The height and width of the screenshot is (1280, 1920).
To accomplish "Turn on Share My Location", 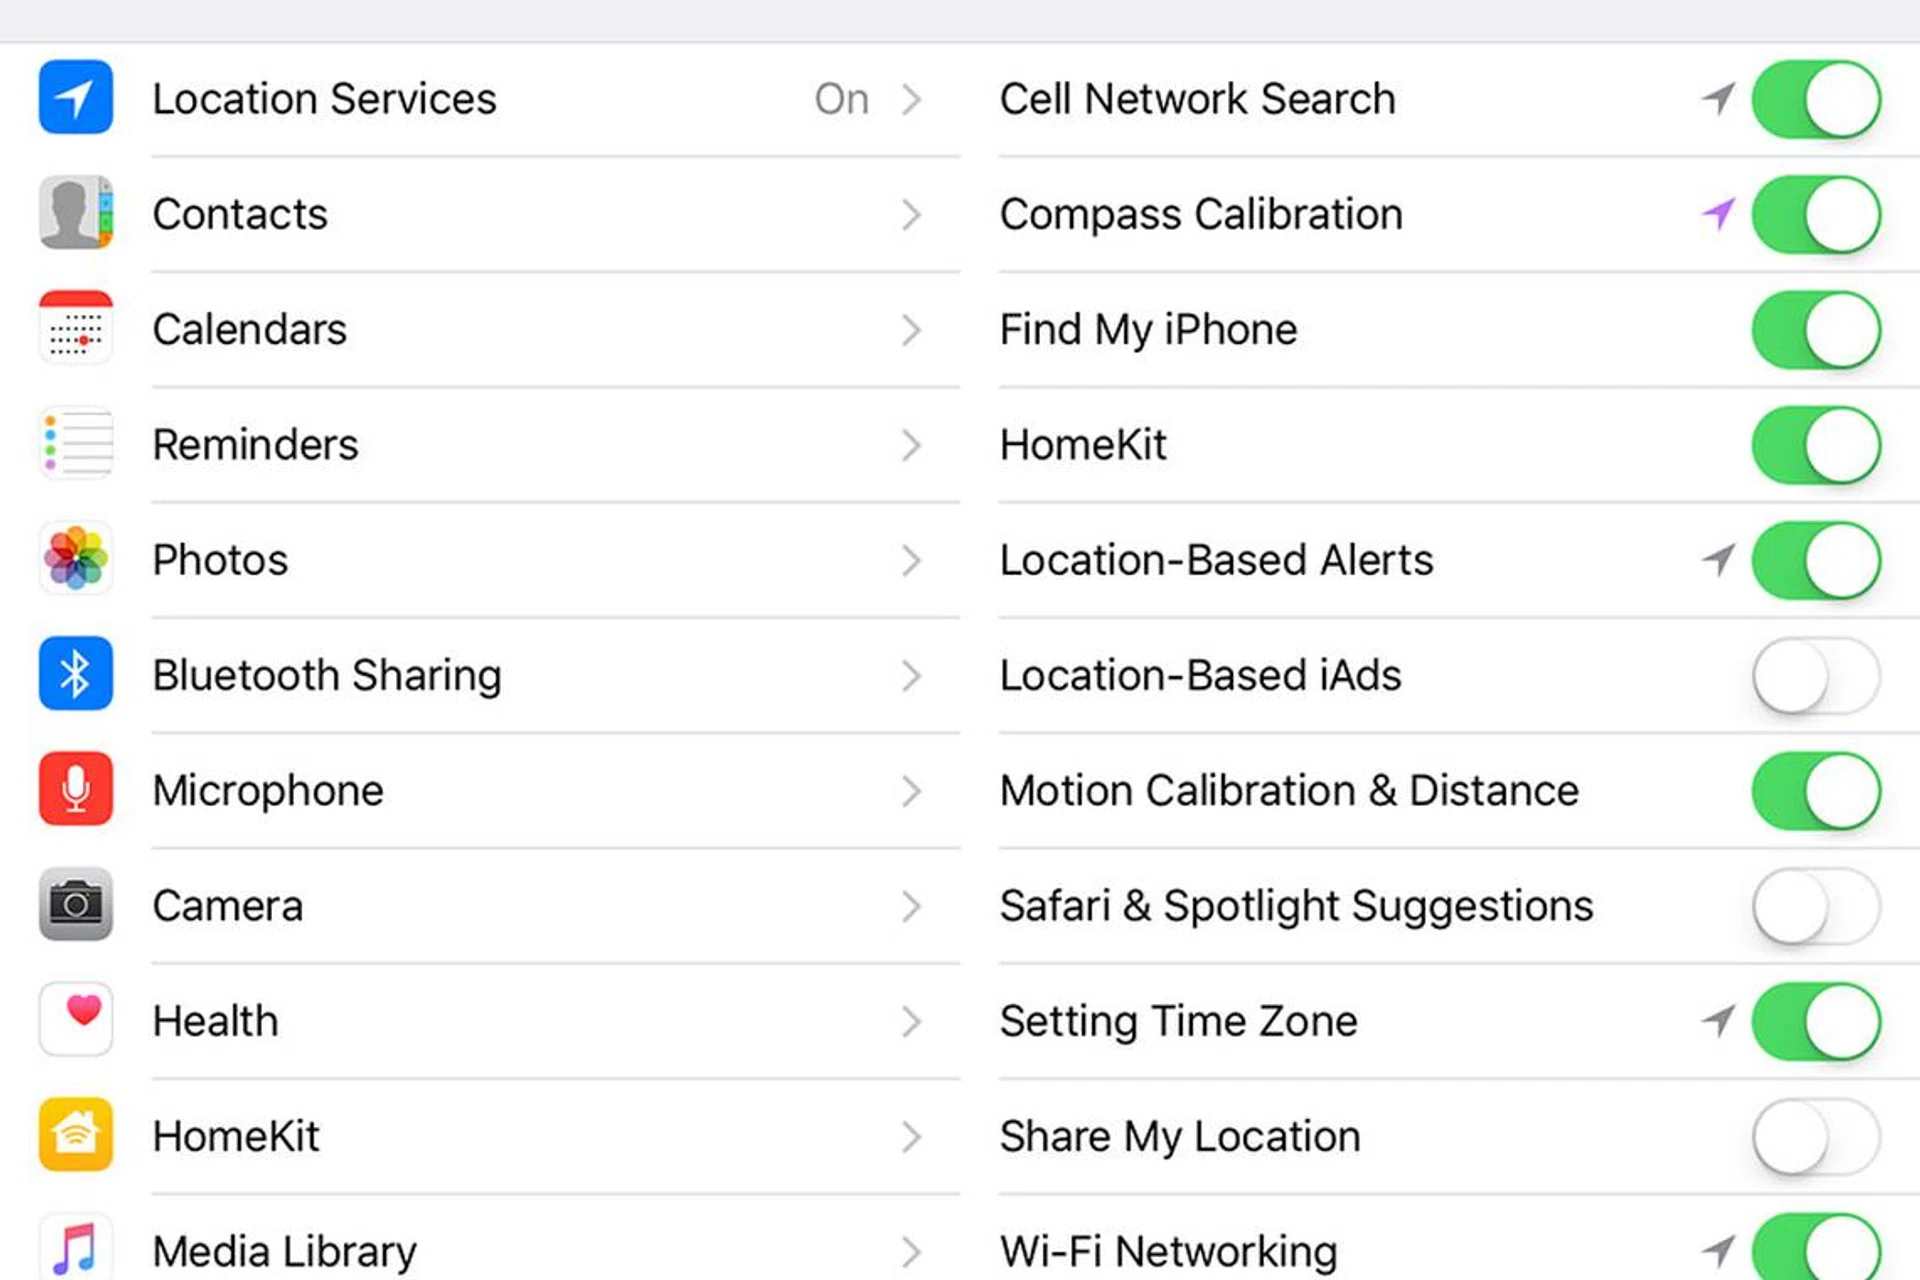I will [x=1815, y=1136].
